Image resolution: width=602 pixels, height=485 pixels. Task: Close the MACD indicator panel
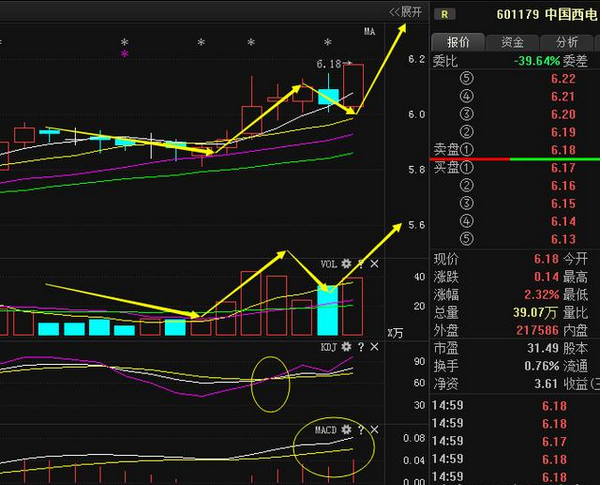coord(374,430)
